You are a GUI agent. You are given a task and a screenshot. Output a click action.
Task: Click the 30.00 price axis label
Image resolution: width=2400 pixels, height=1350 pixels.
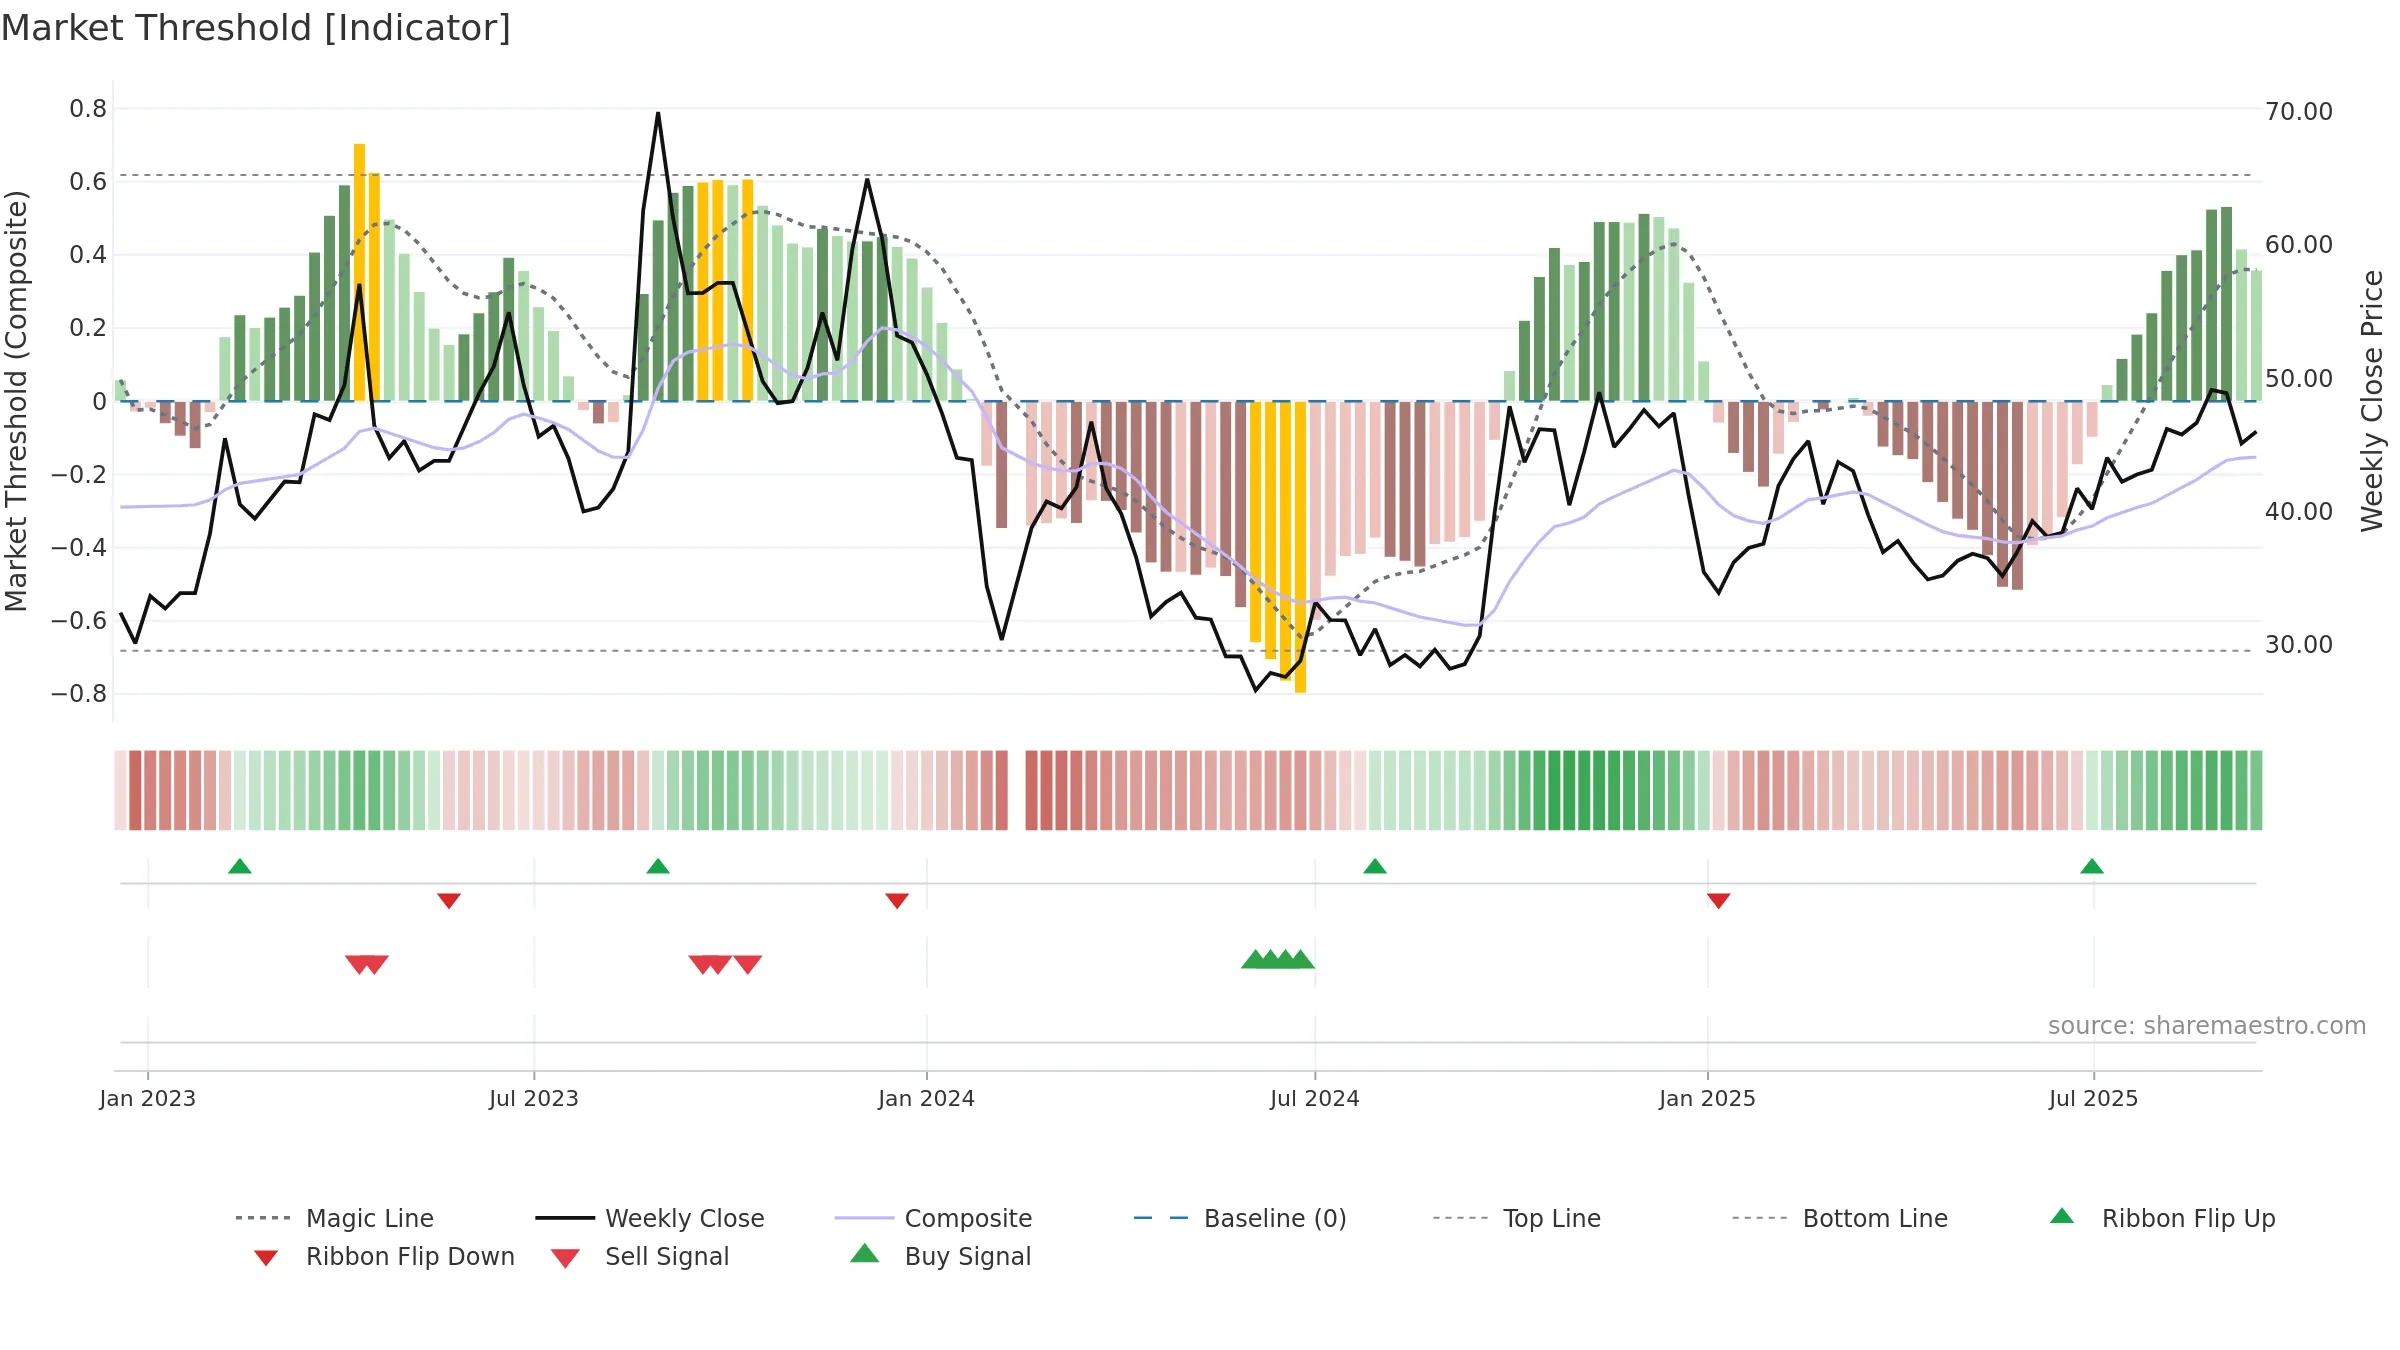coord(2299,645)
